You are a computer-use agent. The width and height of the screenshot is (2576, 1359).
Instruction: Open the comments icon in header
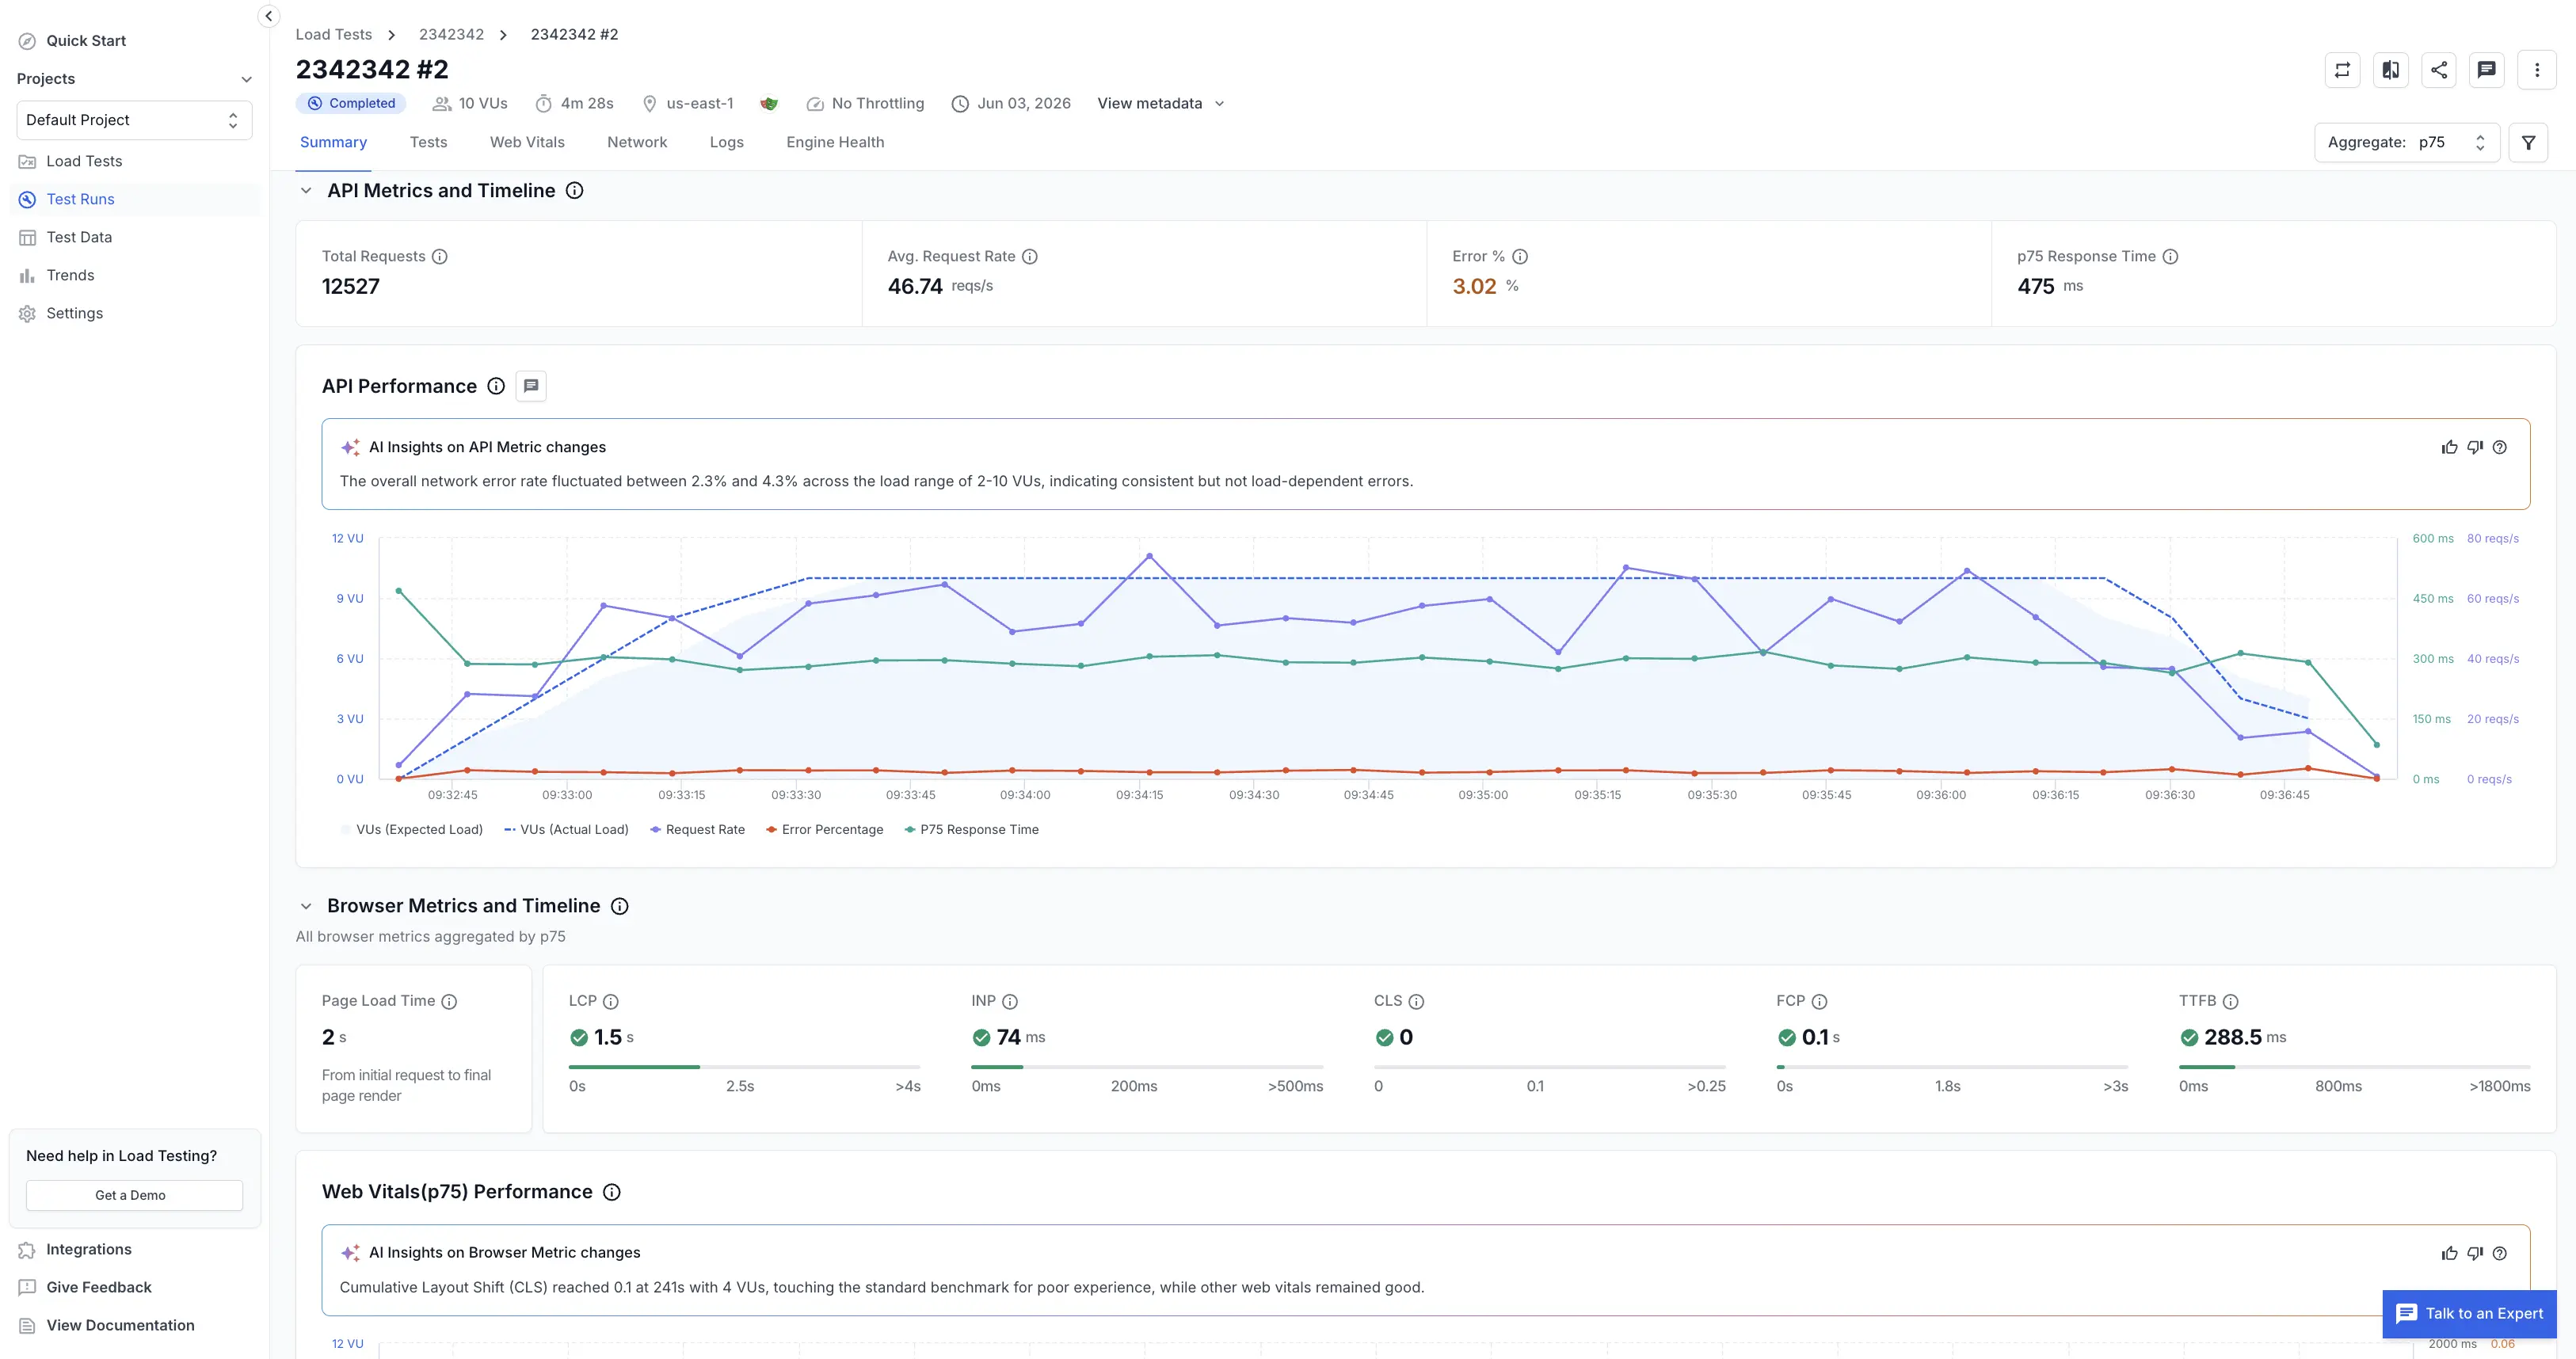pyautogui.click(x=2486, y=70)
